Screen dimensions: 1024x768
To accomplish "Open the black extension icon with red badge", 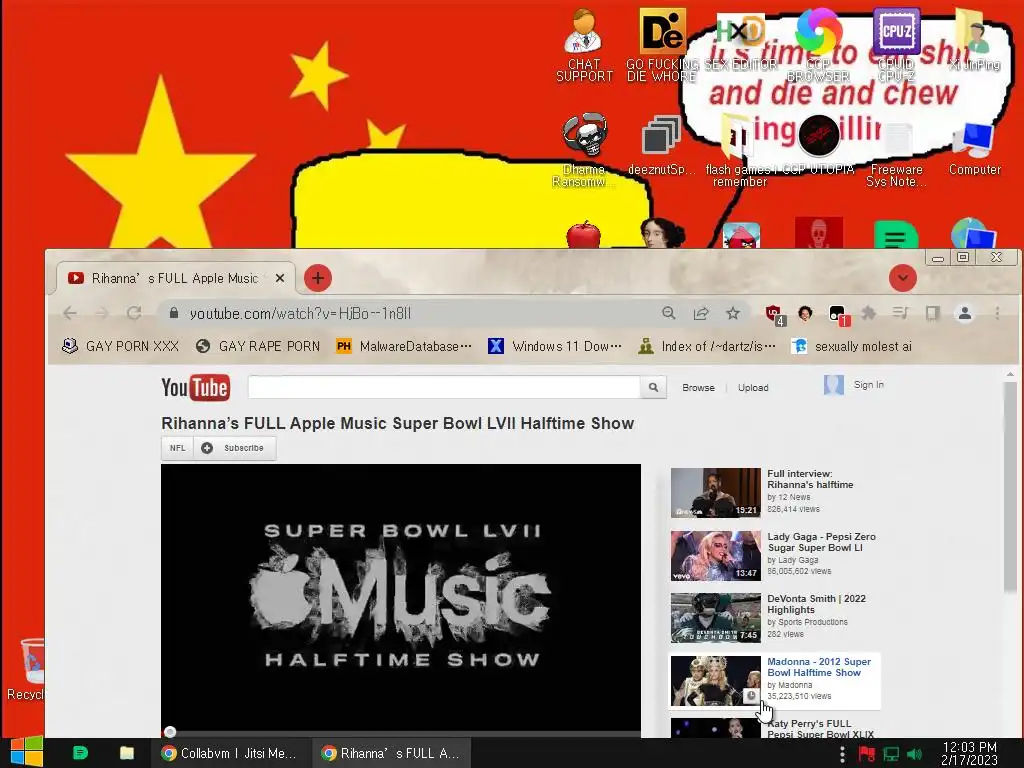I will [x=838, y=315].
